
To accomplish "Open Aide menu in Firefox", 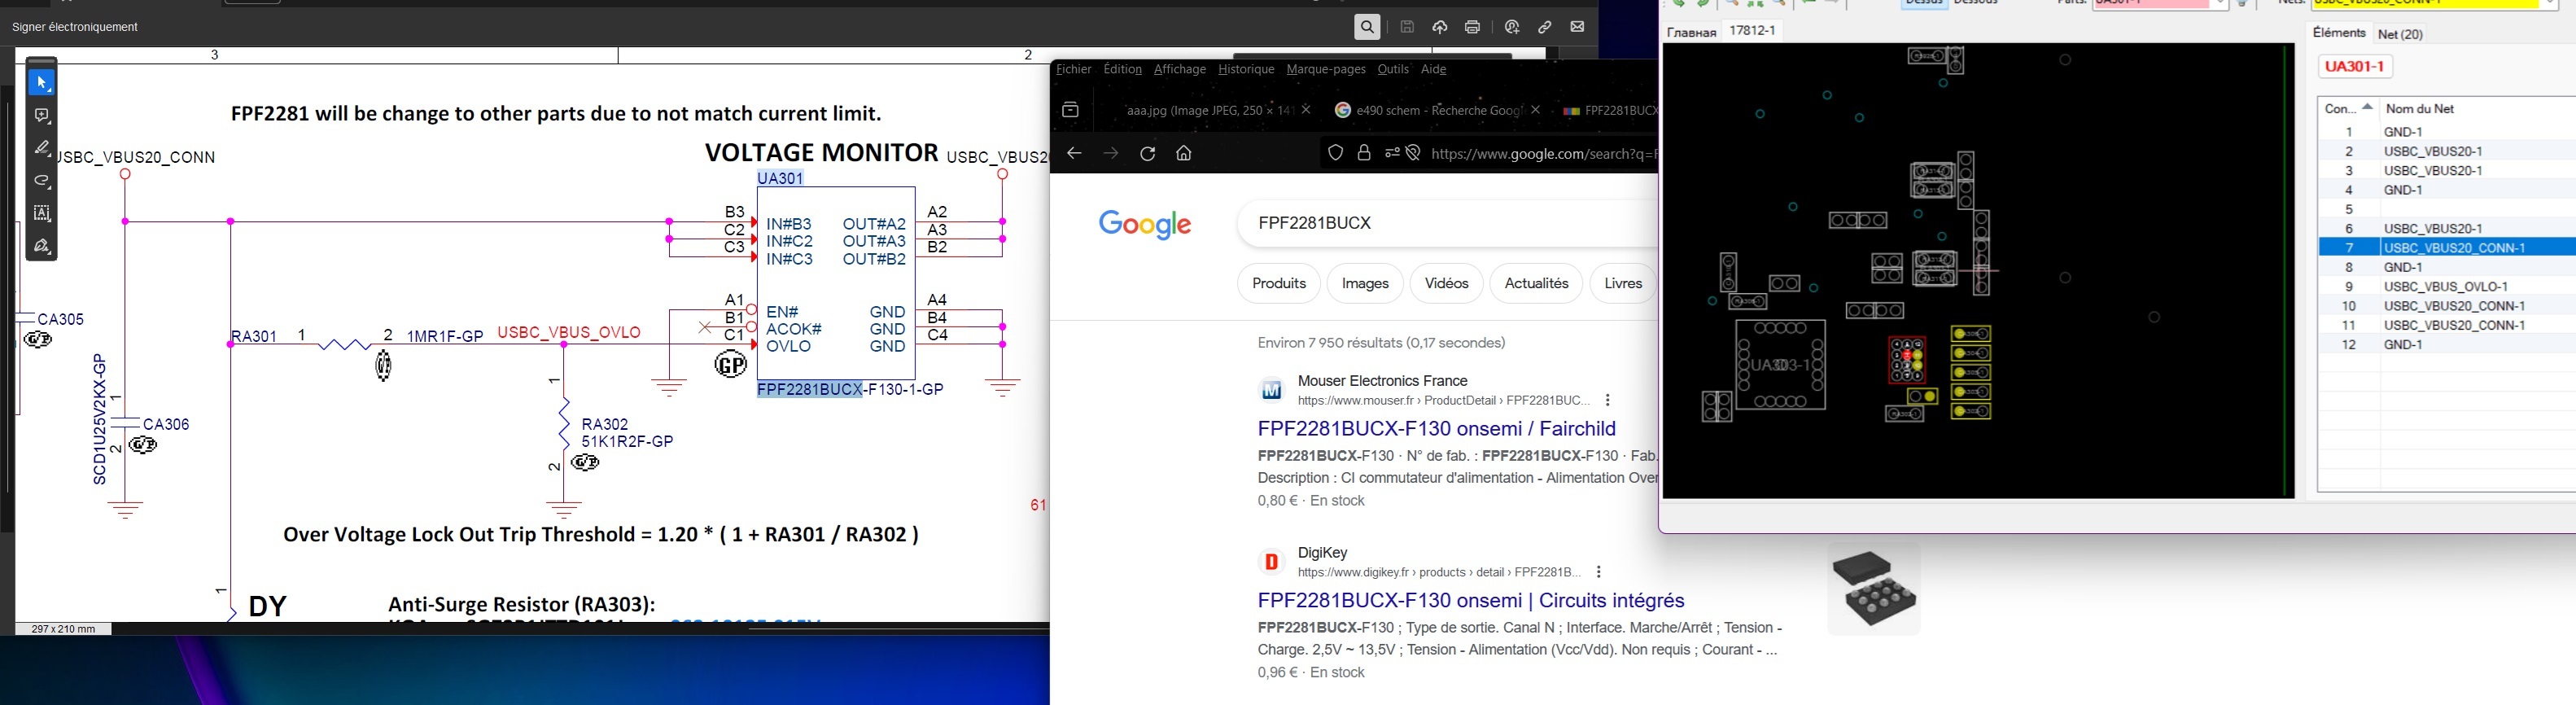I will coord(1434,69).
